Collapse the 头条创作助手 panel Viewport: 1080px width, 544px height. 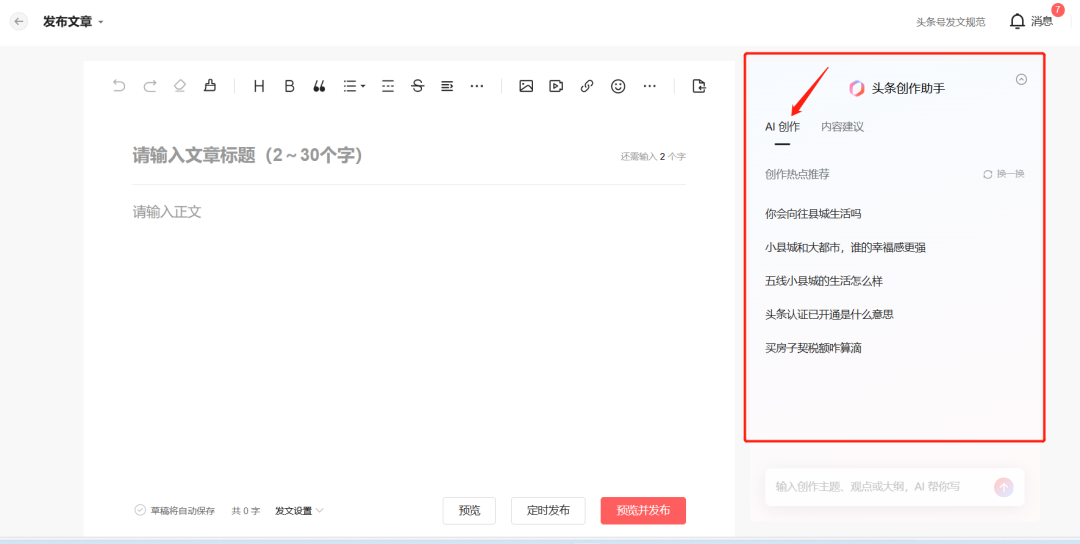click(1021, 79)
